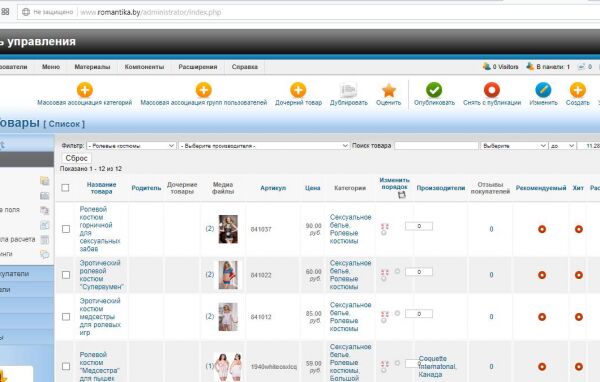Click the В панели user icon
The width and height of the screenshot is (600, 382).
(530, 66)
